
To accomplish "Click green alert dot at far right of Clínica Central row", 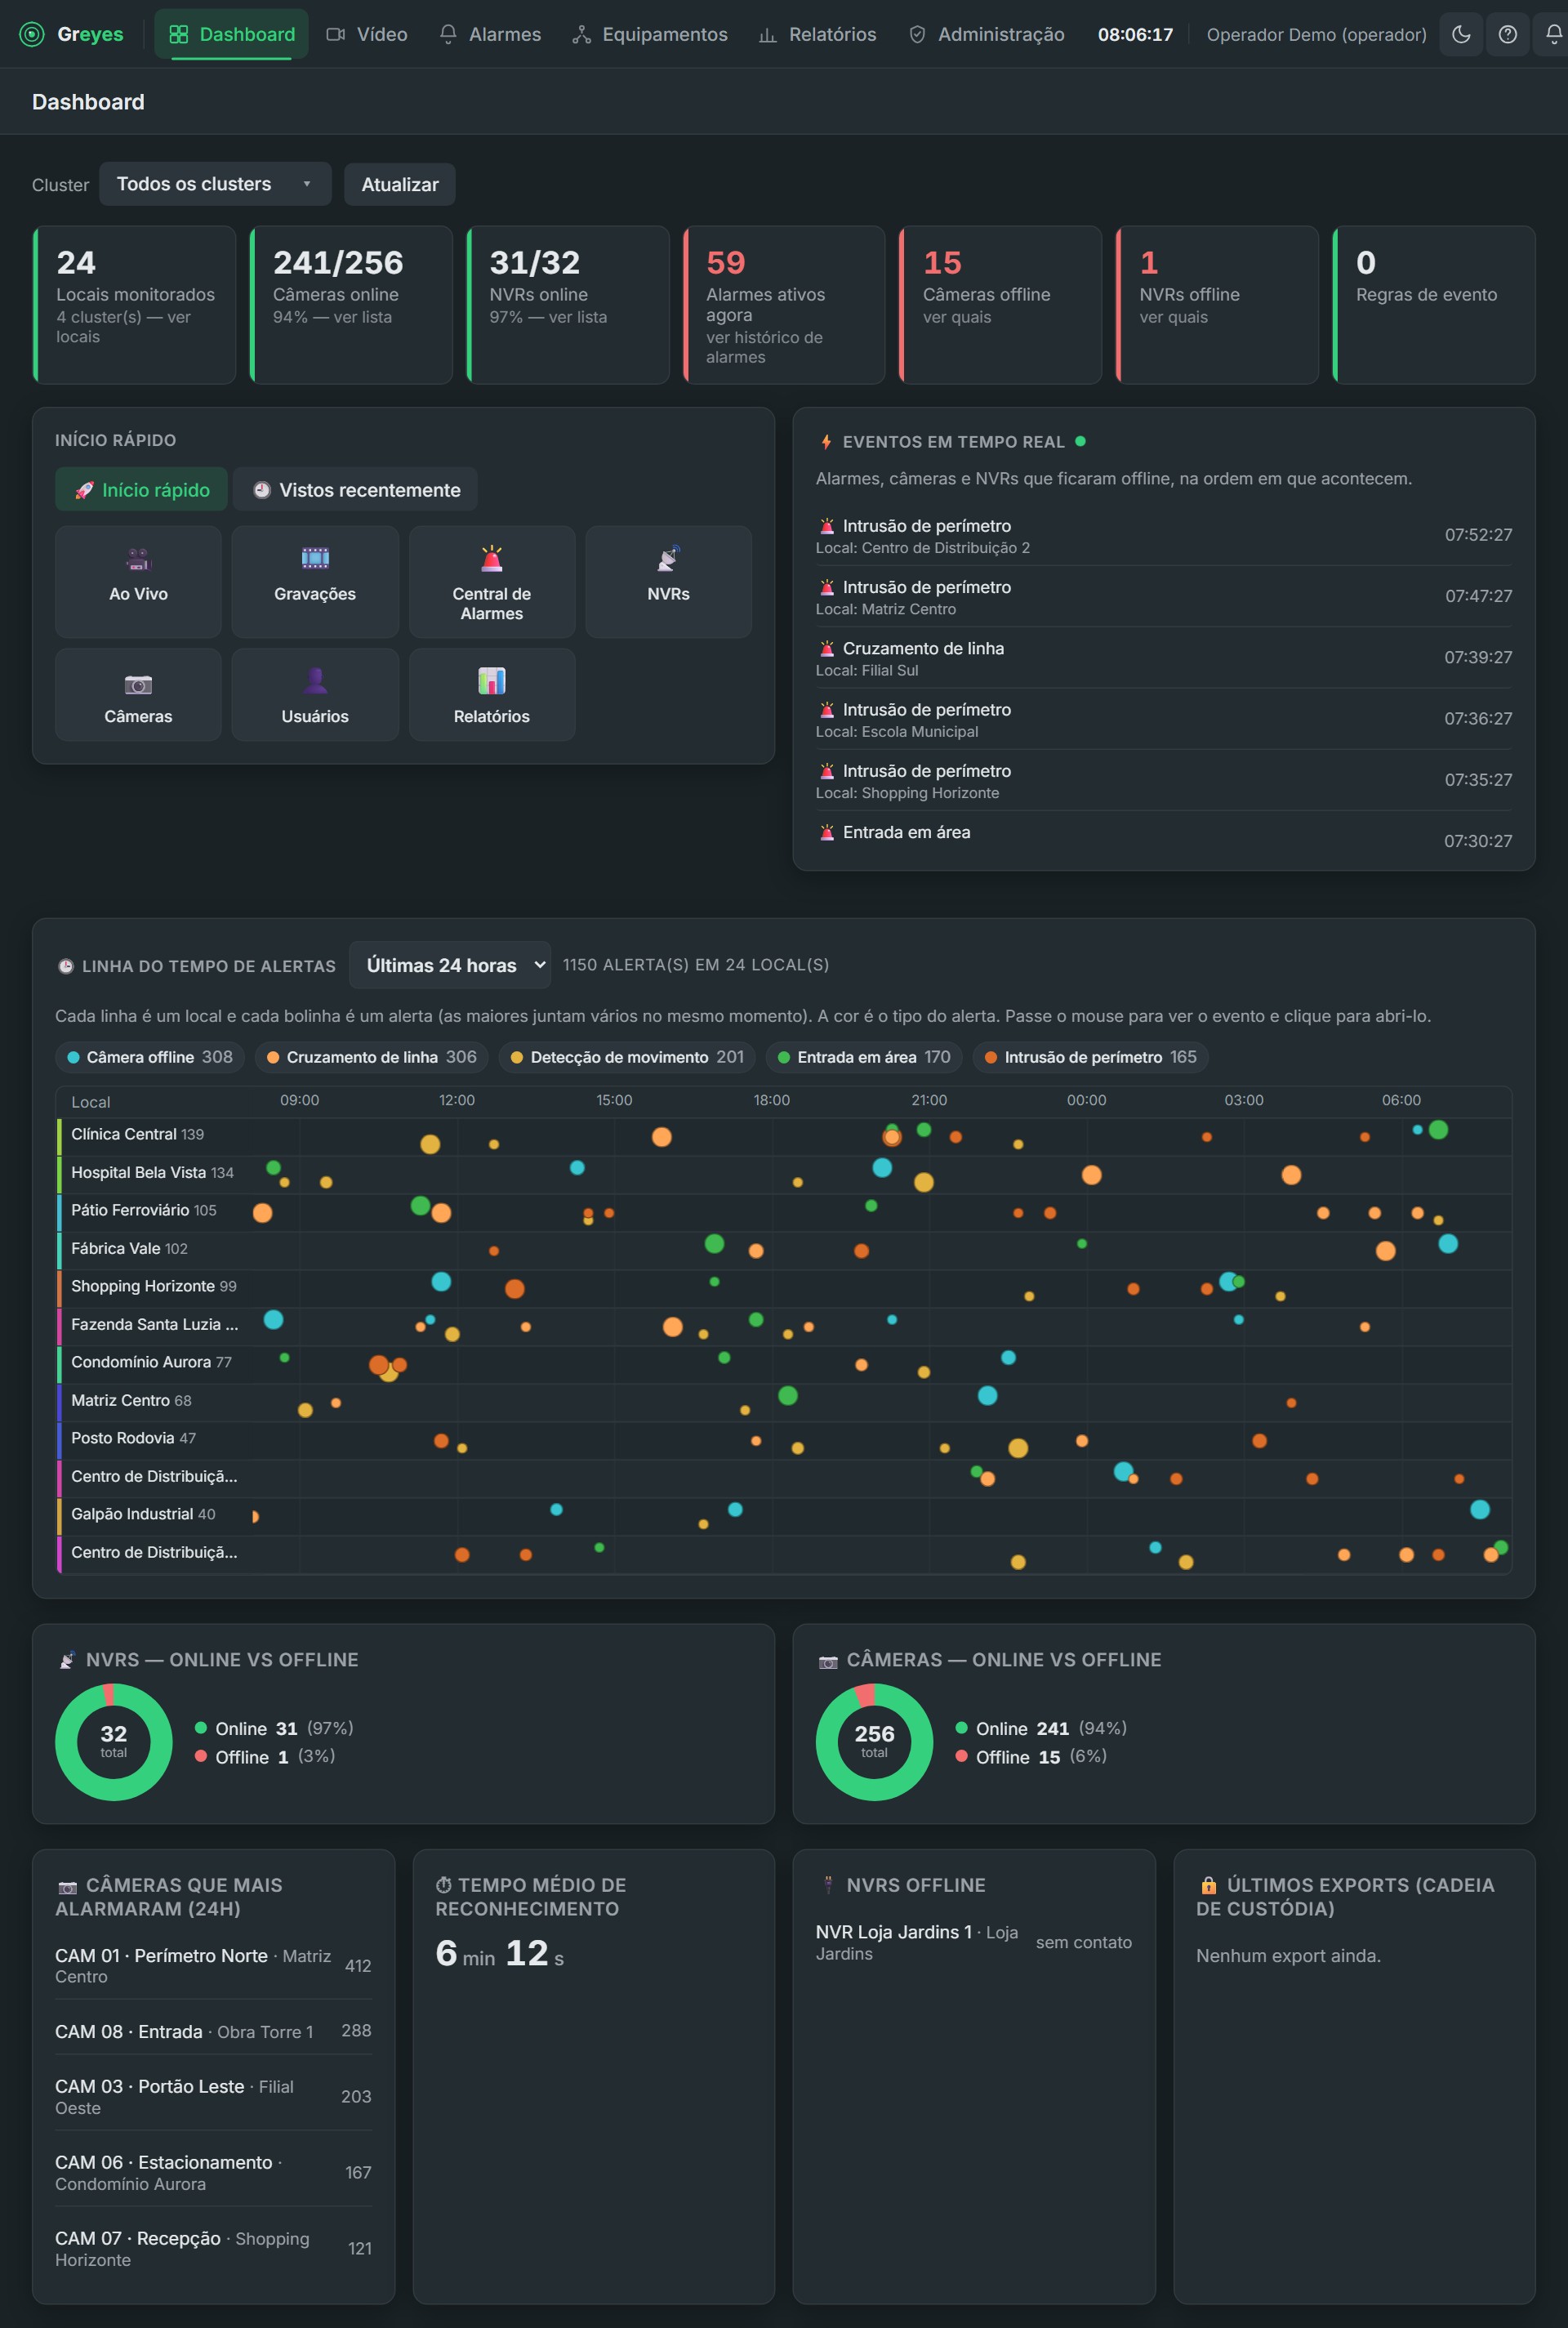I will coord(1438,1130).
